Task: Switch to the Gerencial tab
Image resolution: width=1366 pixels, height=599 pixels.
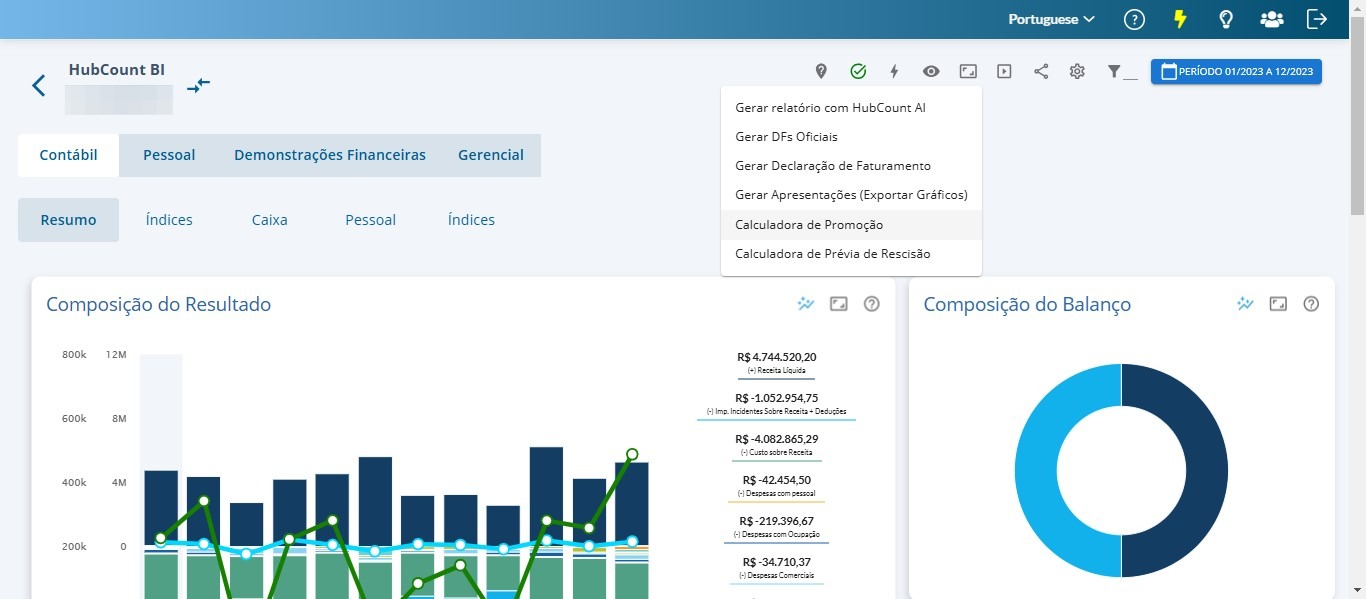Action: [491, 155]
